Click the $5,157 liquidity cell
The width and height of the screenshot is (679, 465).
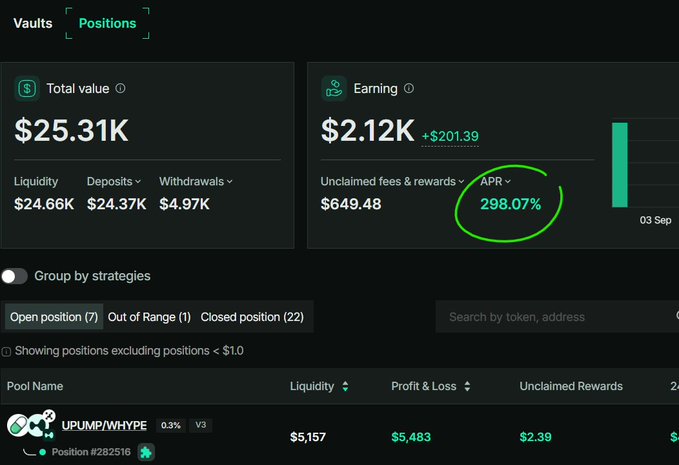(308, 437)
